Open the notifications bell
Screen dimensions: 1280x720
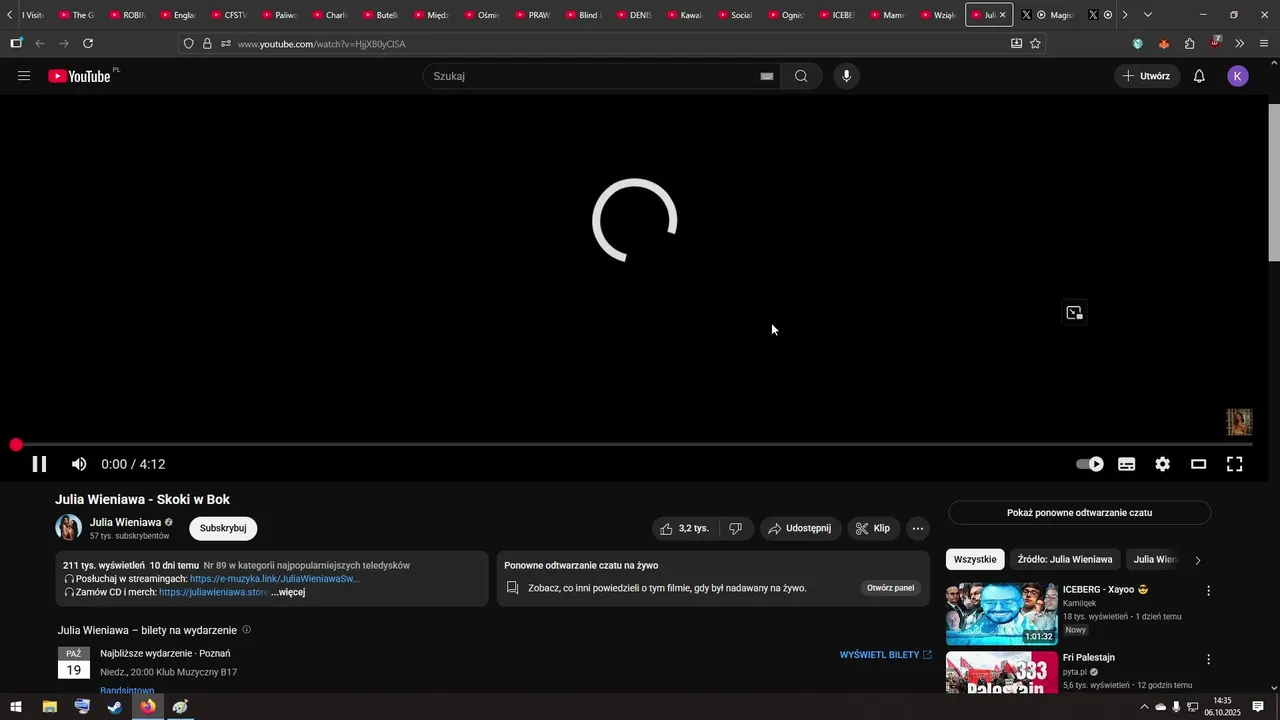pos(1199,76)
